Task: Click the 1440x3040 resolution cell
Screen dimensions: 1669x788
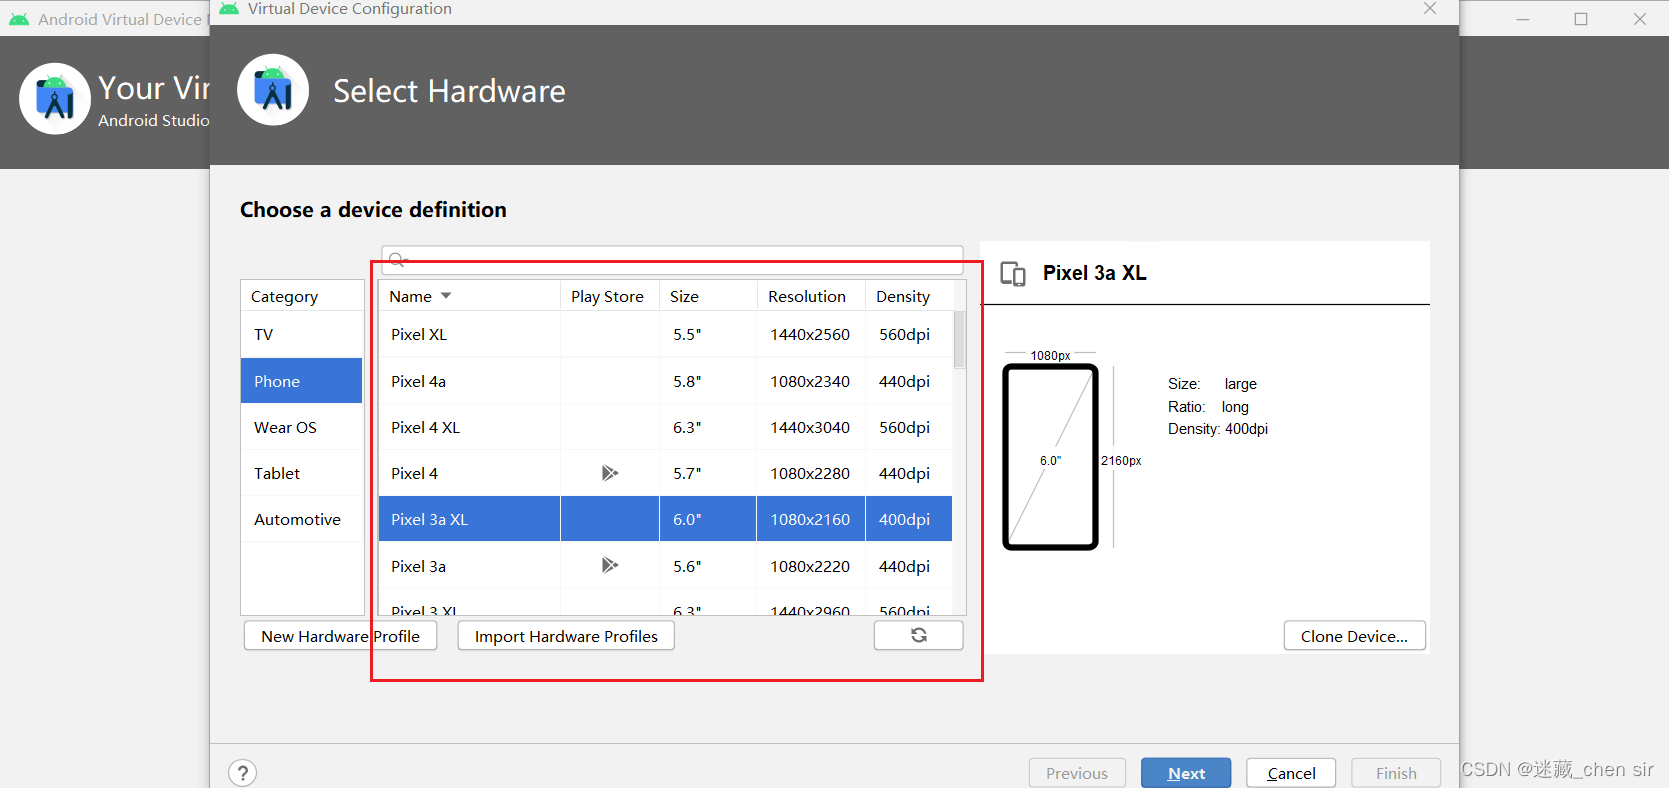Action: [810, 427]
